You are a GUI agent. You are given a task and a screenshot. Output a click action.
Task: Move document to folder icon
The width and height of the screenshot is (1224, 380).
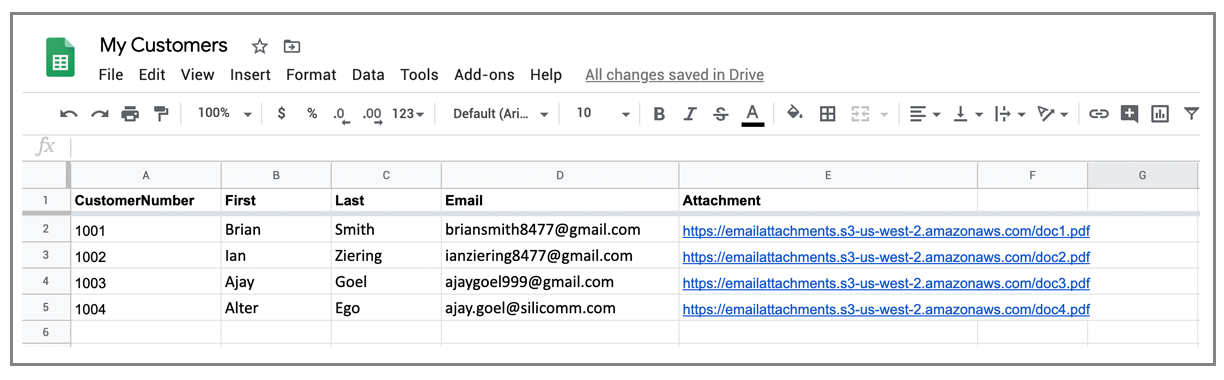pyautogui.click(x=291, y=46)
